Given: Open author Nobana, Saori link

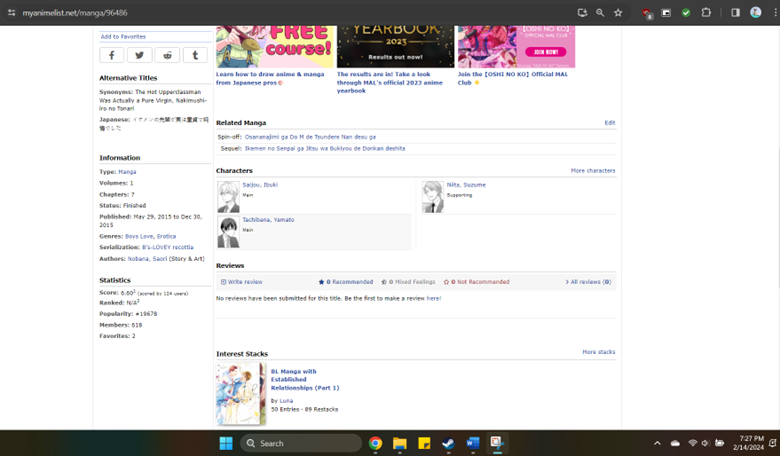Looking at the screenshot, I should coord(147,259).
